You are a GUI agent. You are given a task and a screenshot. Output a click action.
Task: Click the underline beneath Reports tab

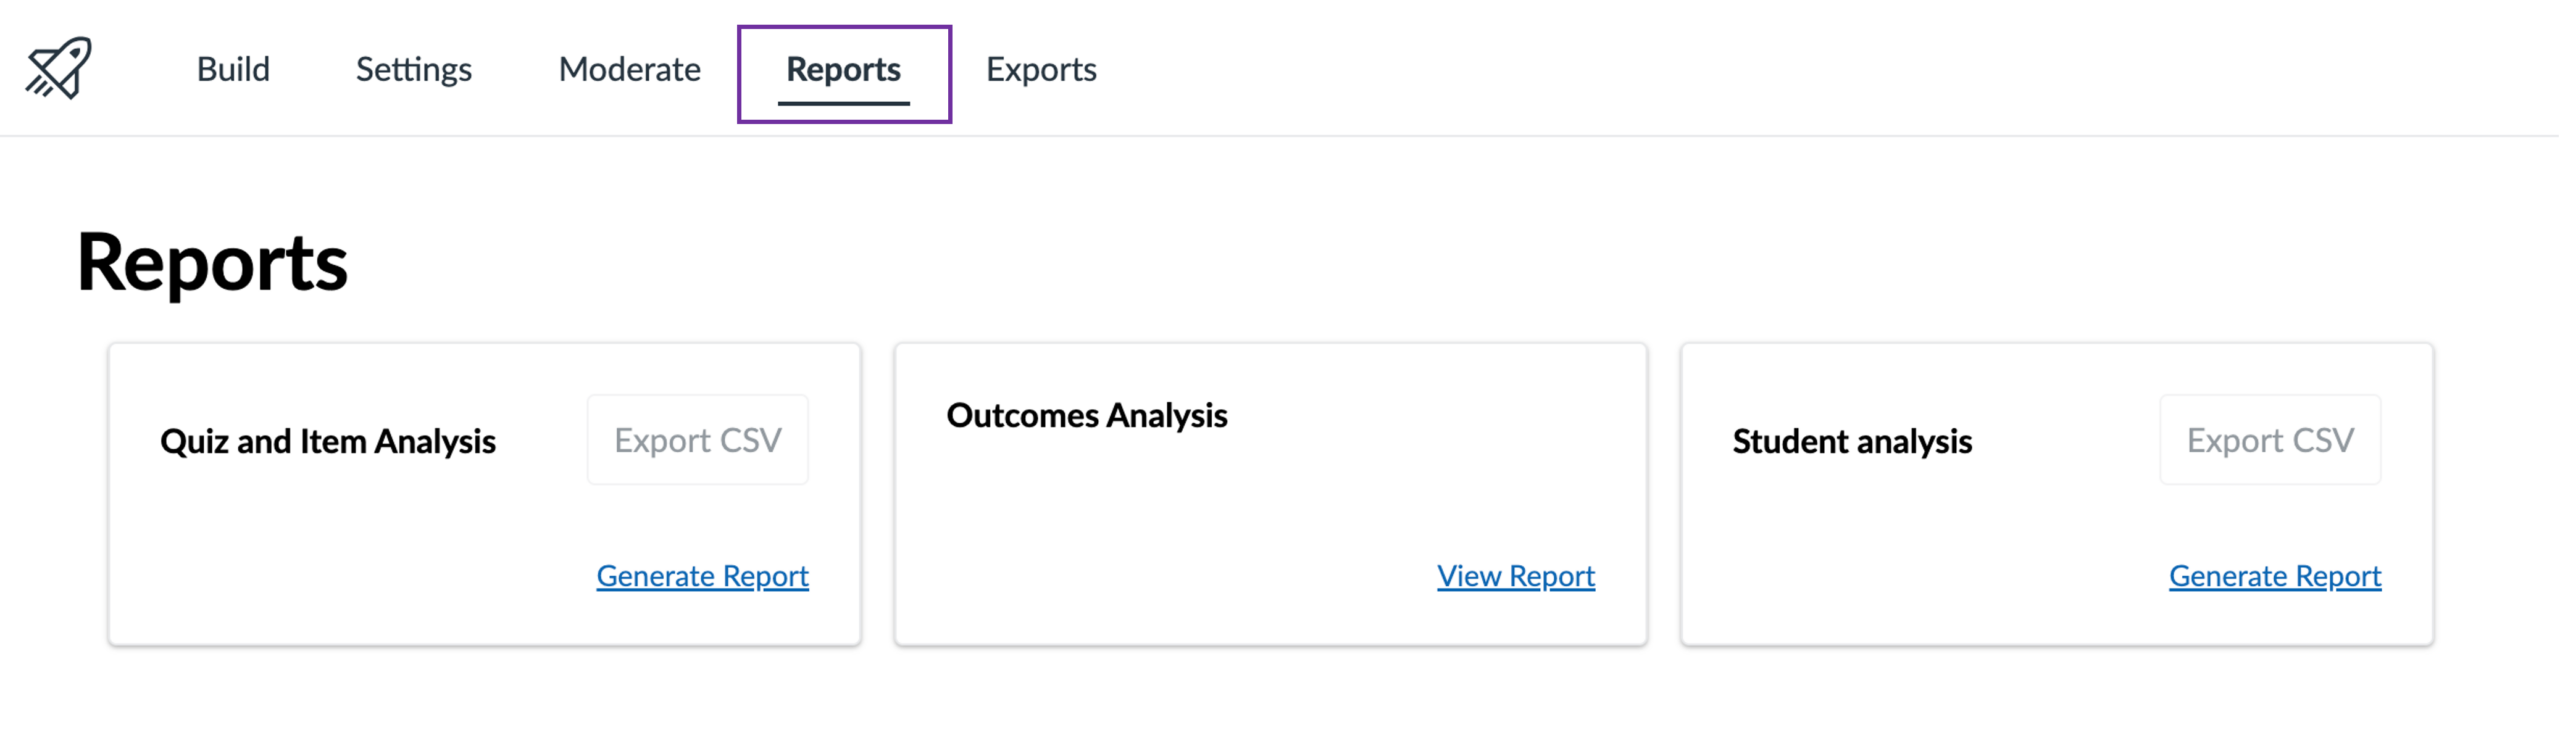coord(843,100)
